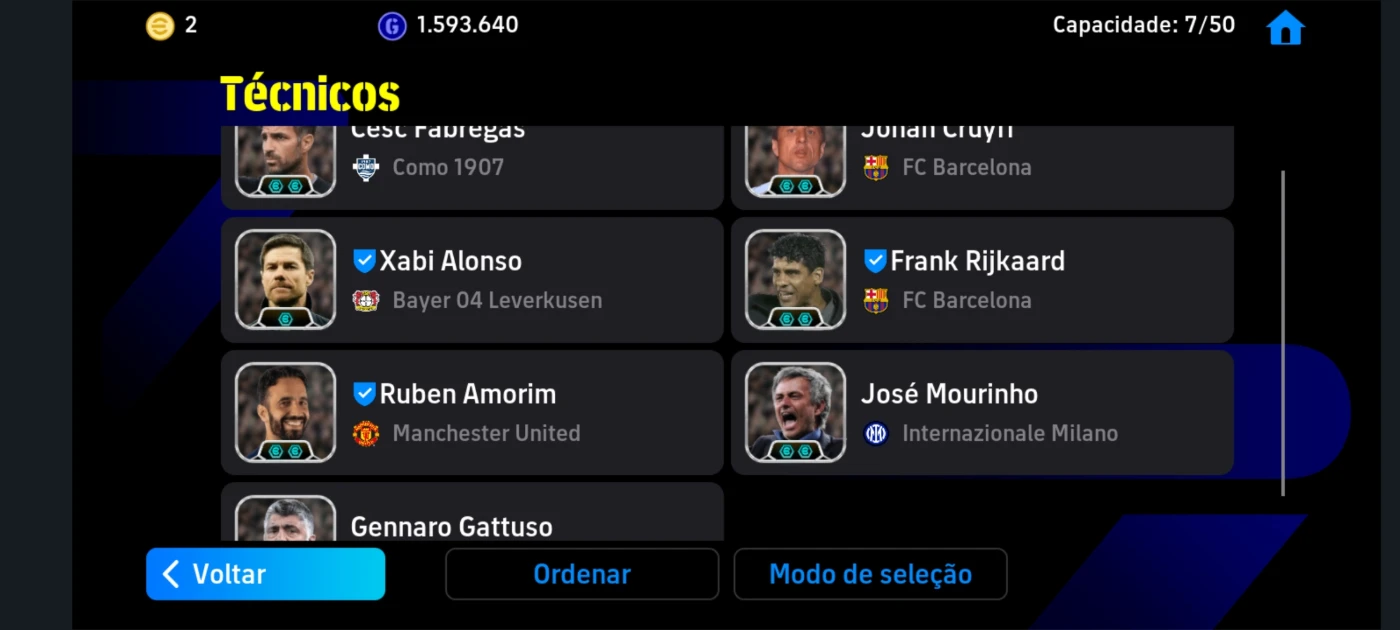Click Bayer 04 Leverkusen club crest
This screenshot has height=630, width=1400.
pyautogui.click(x=366, y=300)
